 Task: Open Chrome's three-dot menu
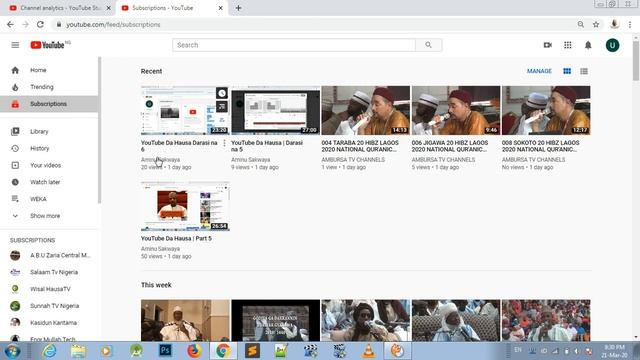(x=630, y=24)
